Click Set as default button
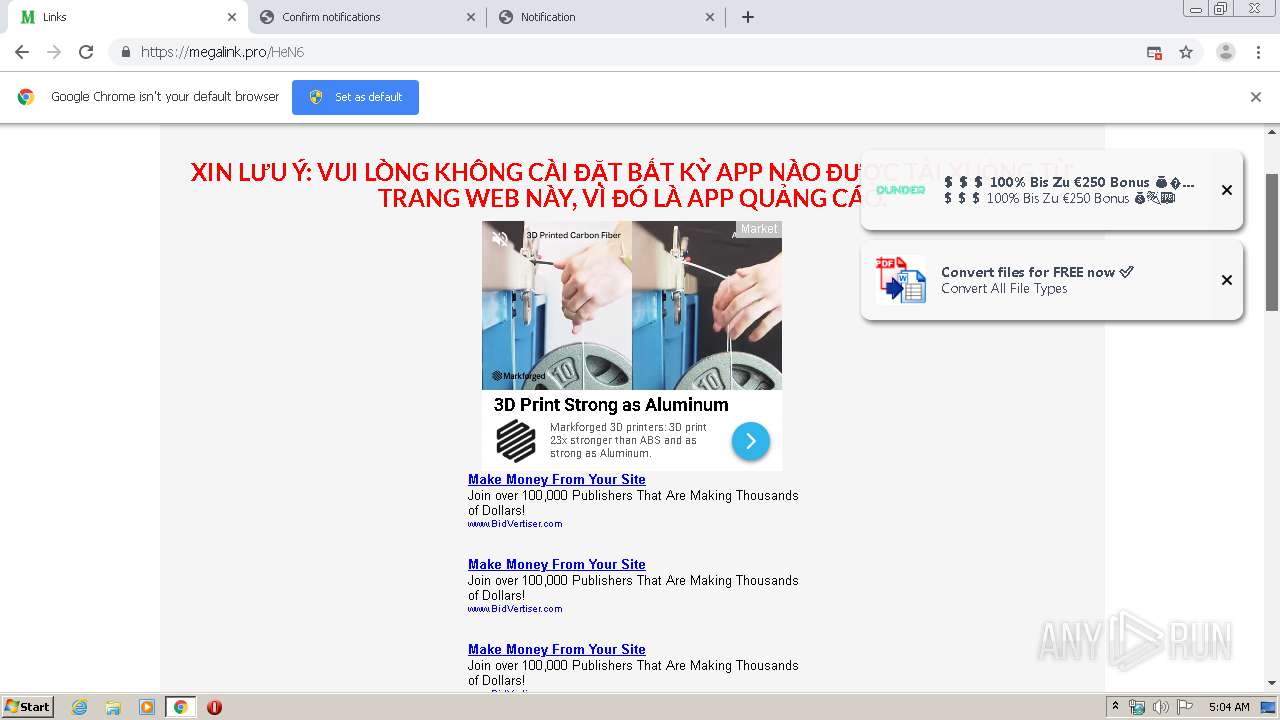 [x=355, y=97]
